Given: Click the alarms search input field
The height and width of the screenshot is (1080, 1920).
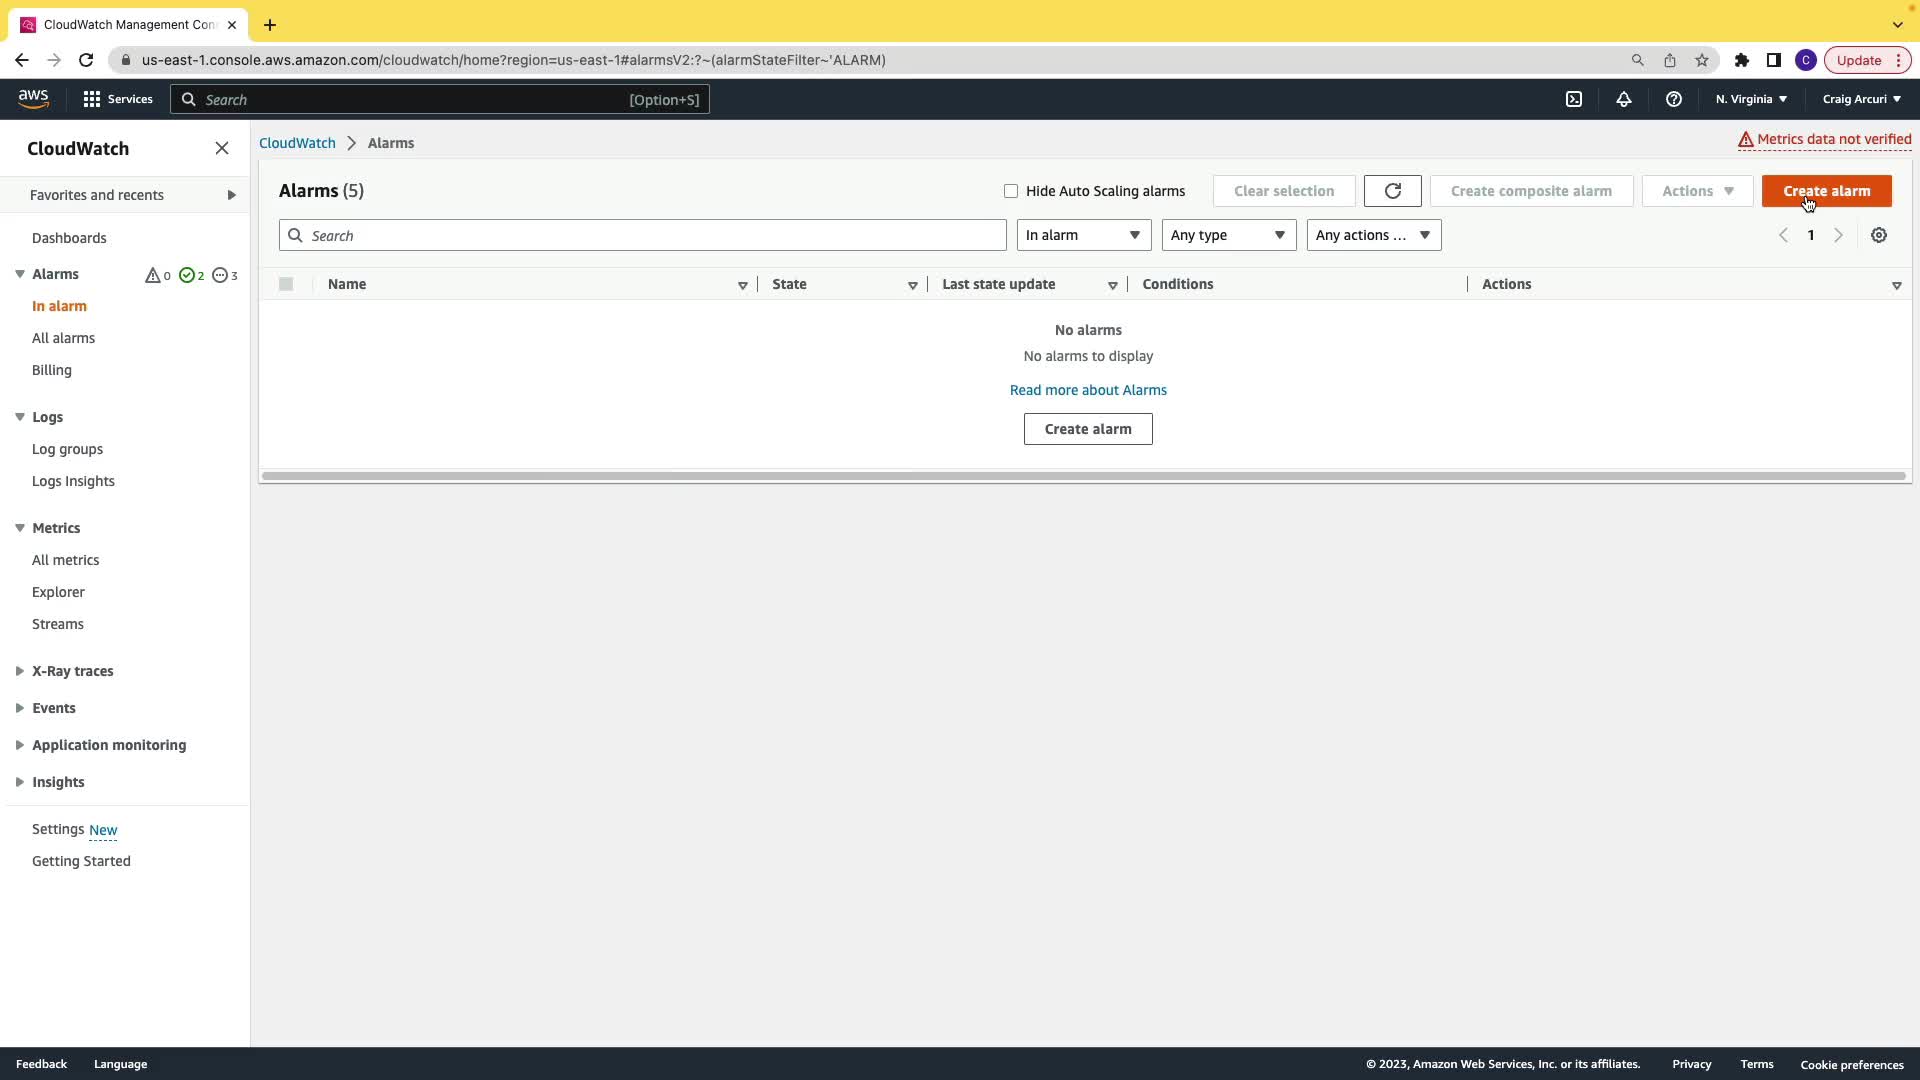Looking at the screenshot, I should click(642, 235).
